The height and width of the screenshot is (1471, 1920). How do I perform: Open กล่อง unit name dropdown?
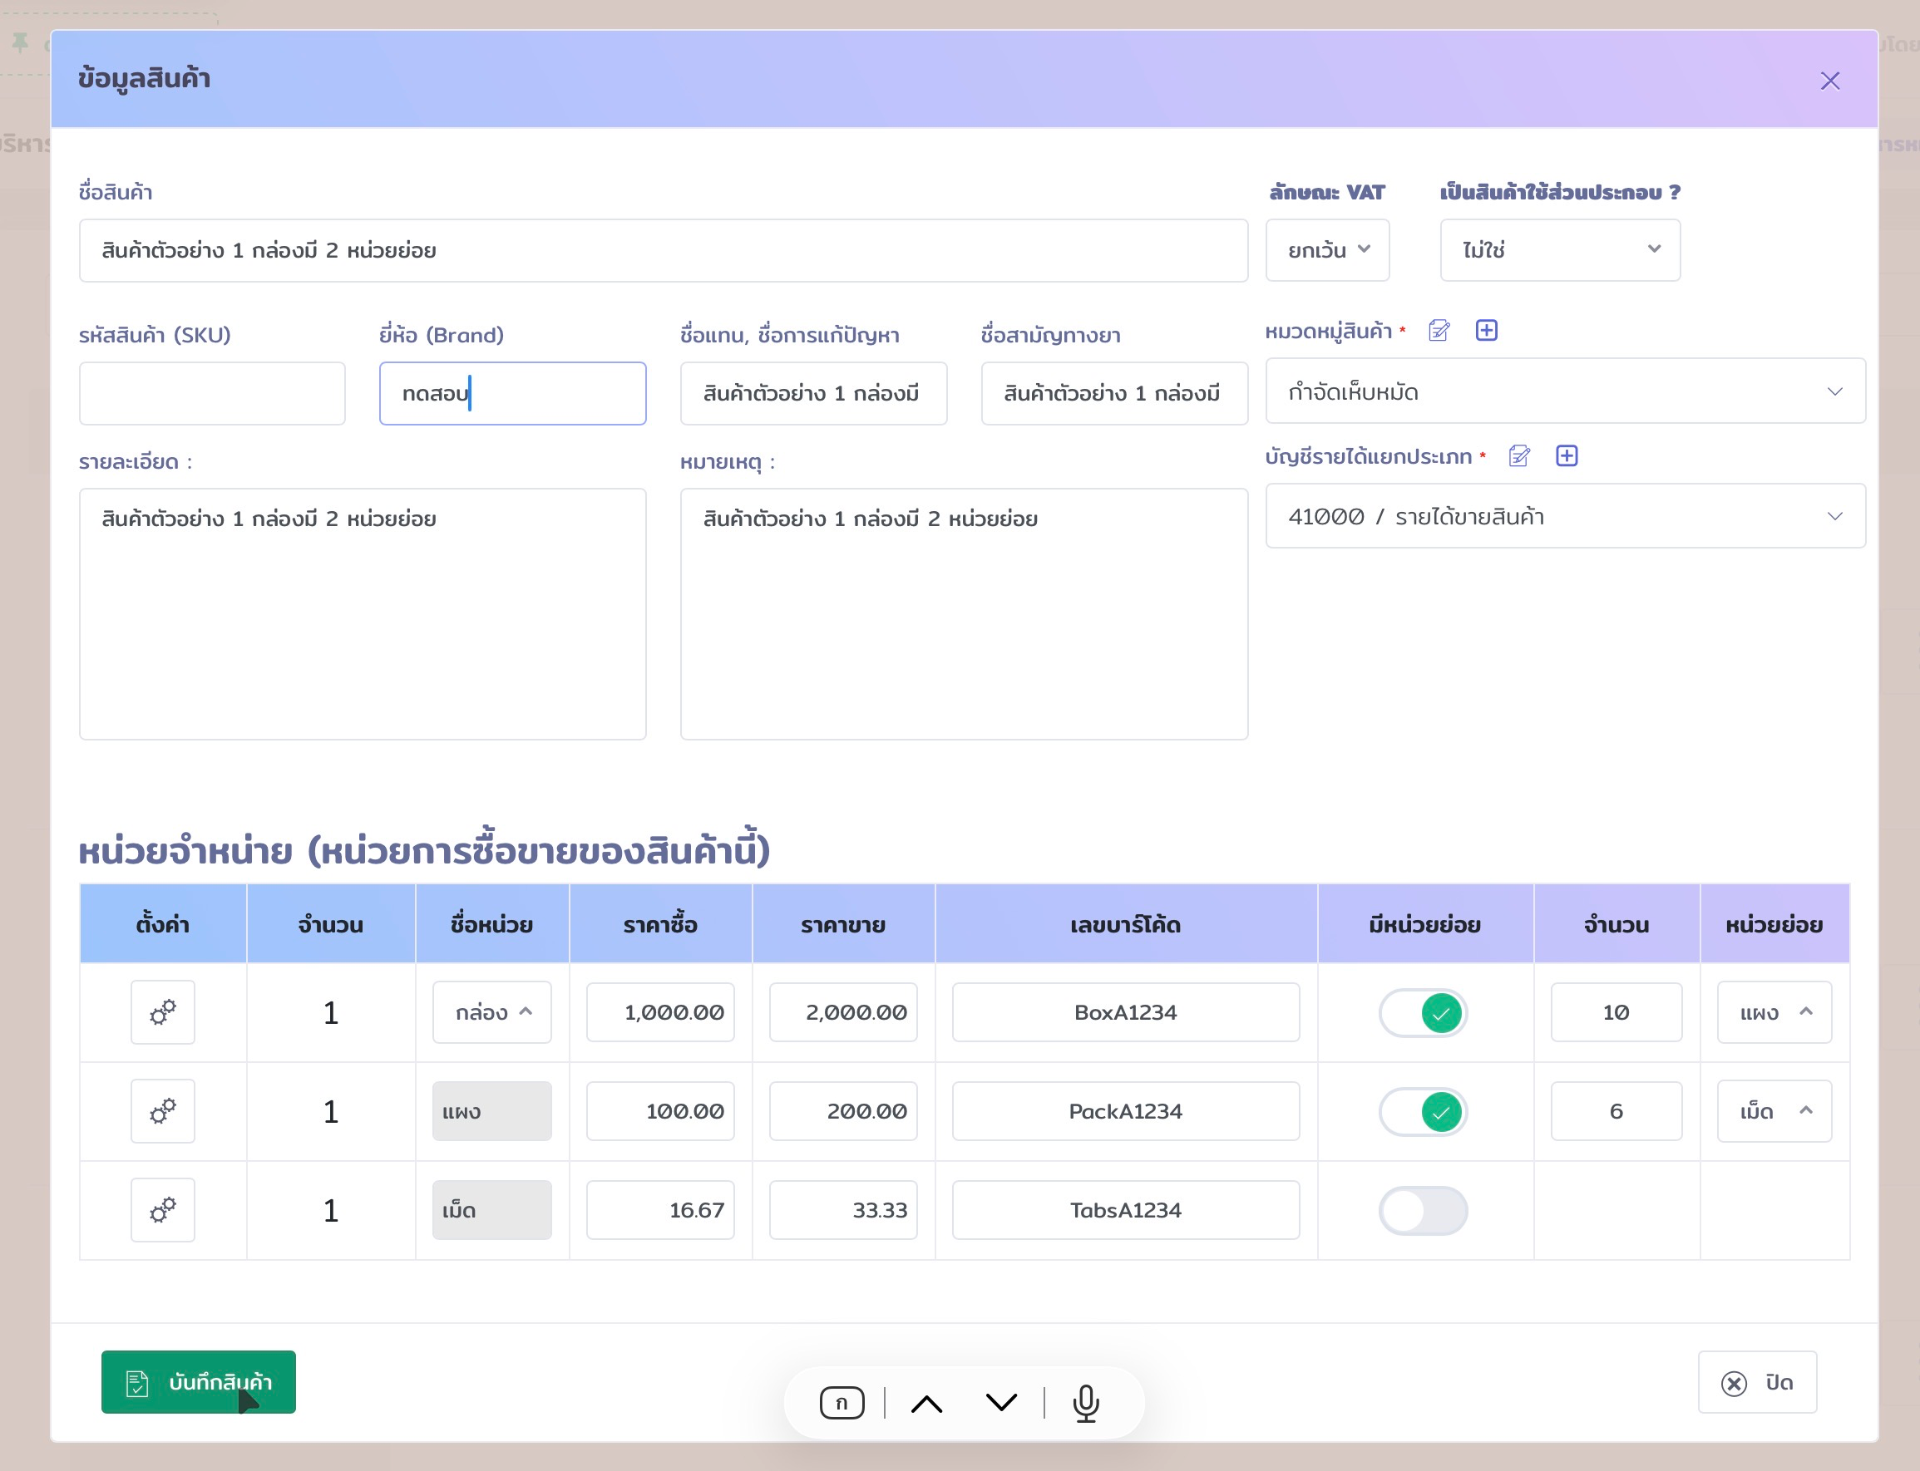[x=491, y=1012]
